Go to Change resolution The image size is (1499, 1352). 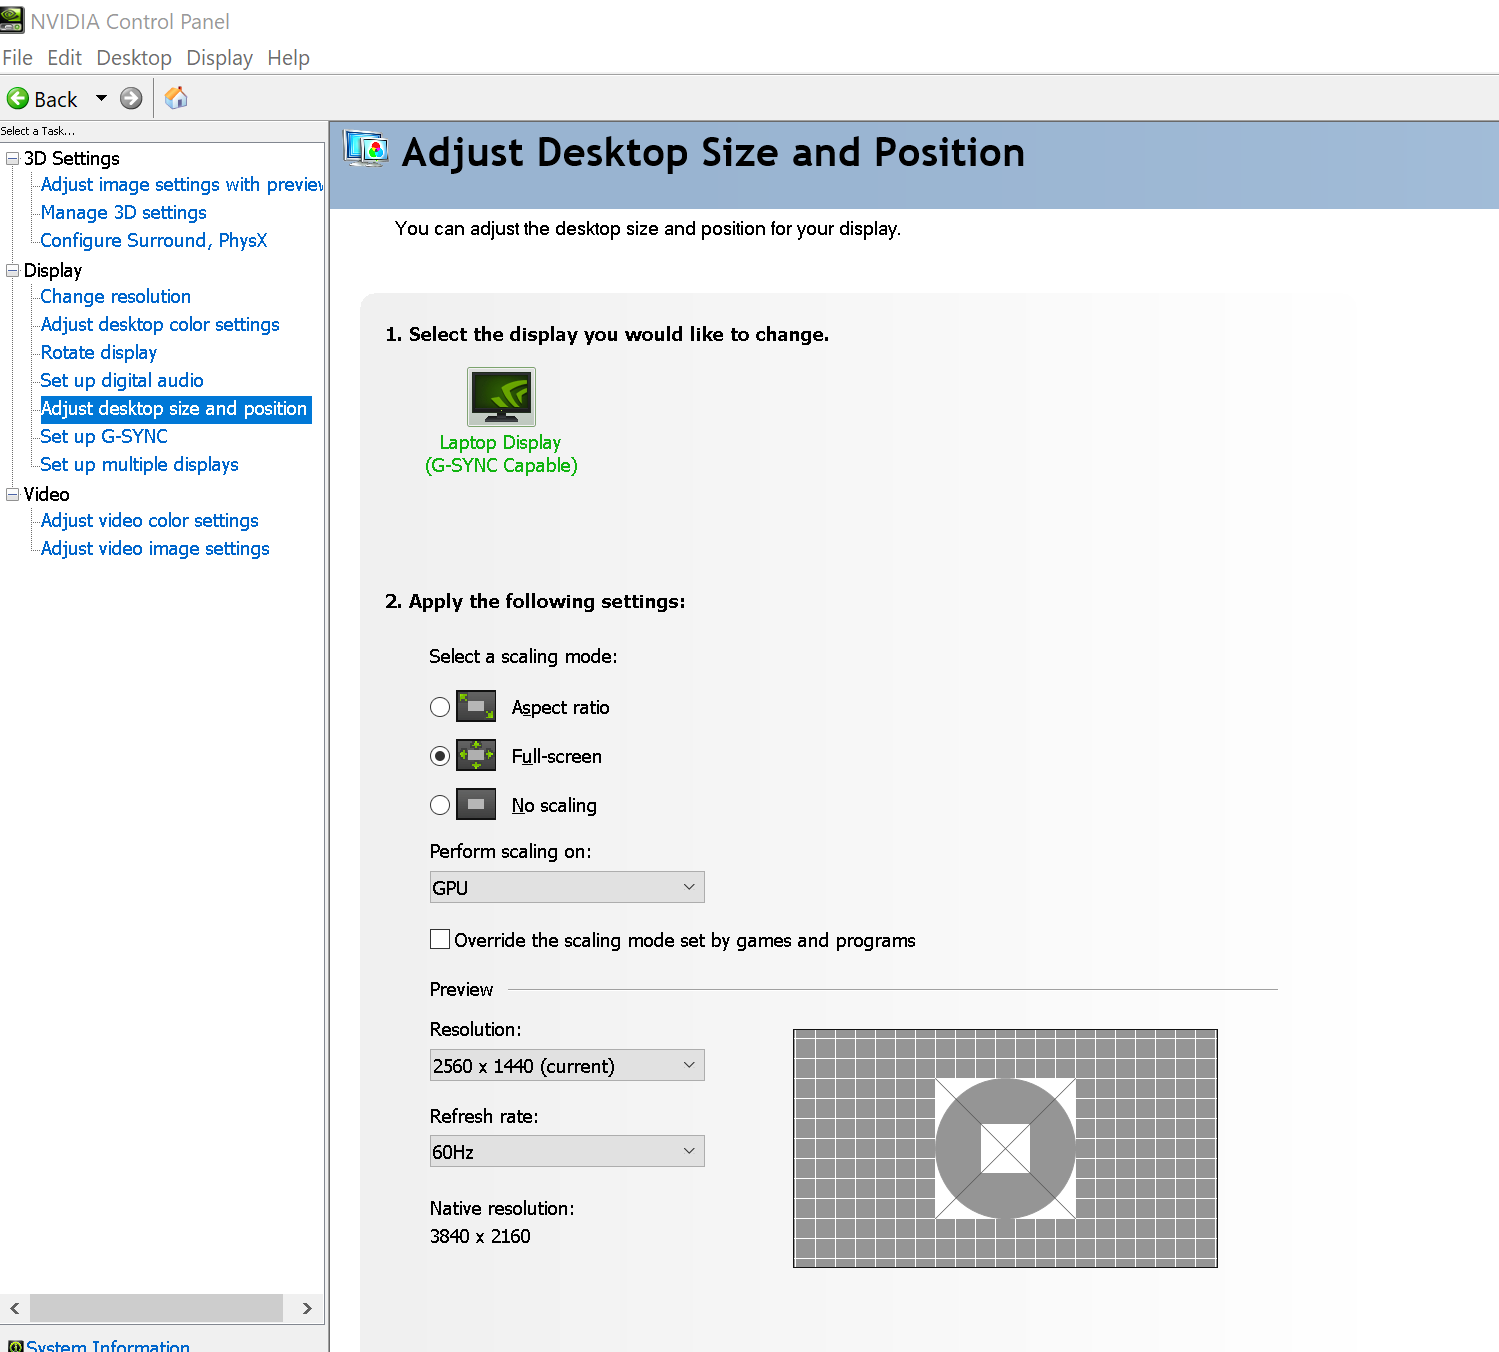pyautogui.click(x=115, y=297)
